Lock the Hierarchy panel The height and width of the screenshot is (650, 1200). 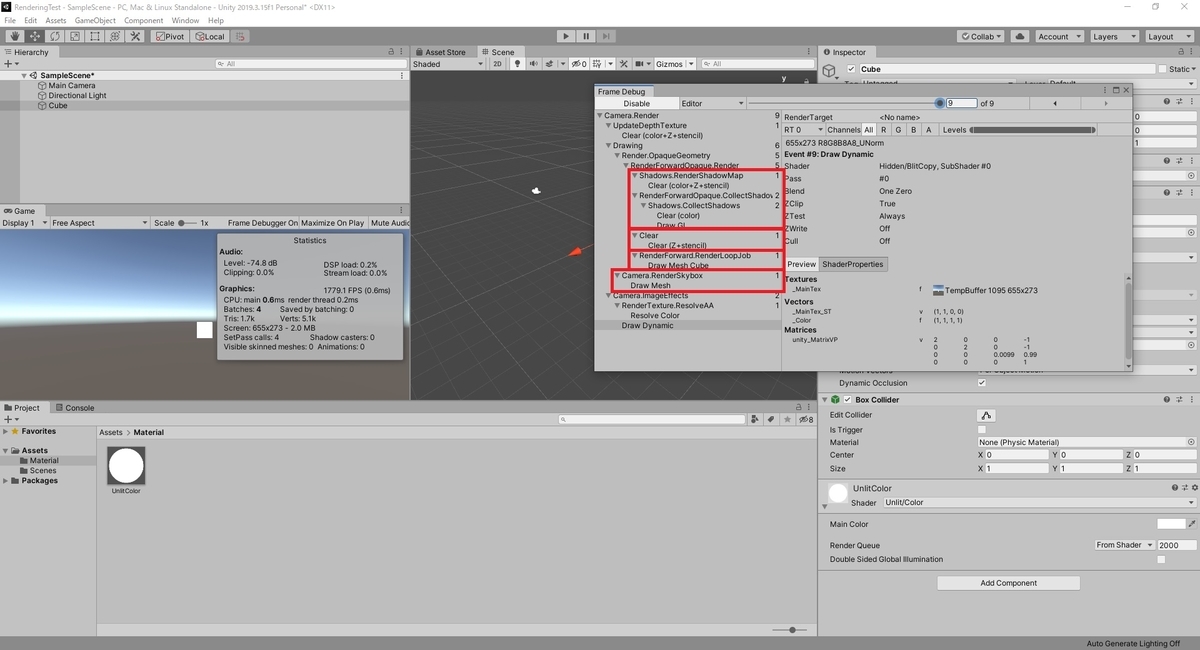click(x=390, y=52)
